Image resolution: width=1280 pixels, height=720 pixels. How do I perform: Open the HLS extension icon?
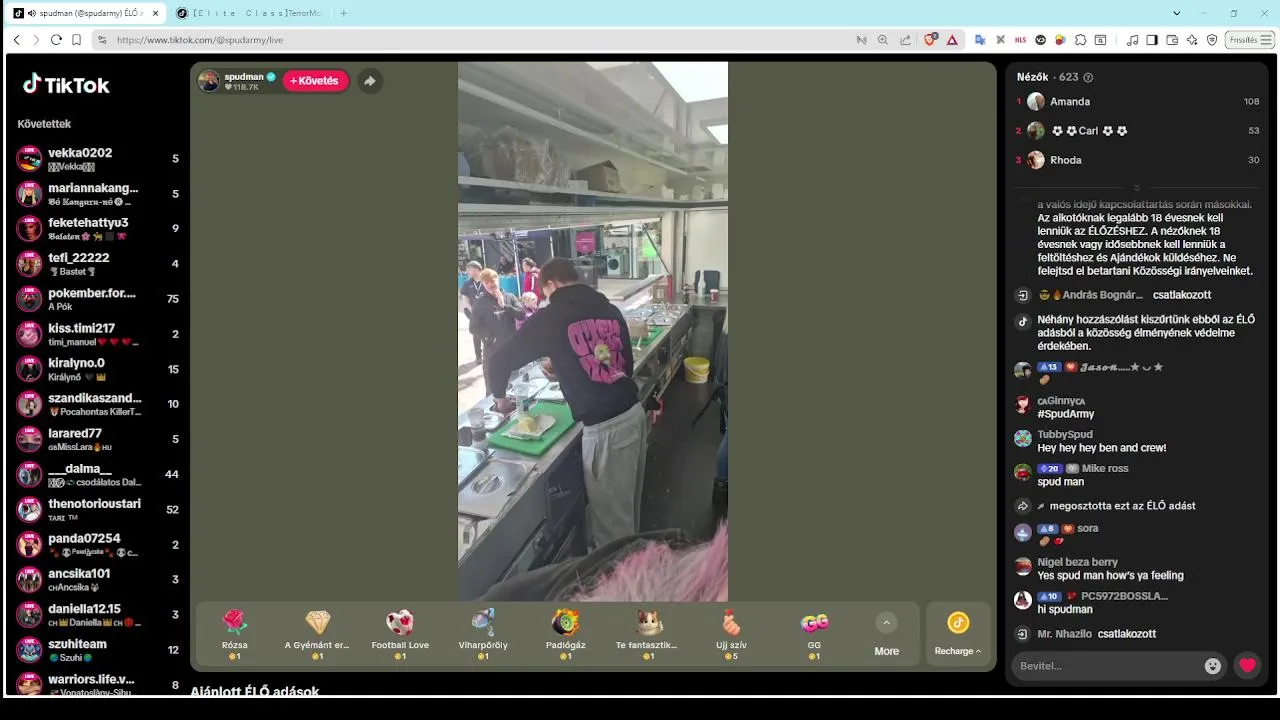pos(1021,40)
